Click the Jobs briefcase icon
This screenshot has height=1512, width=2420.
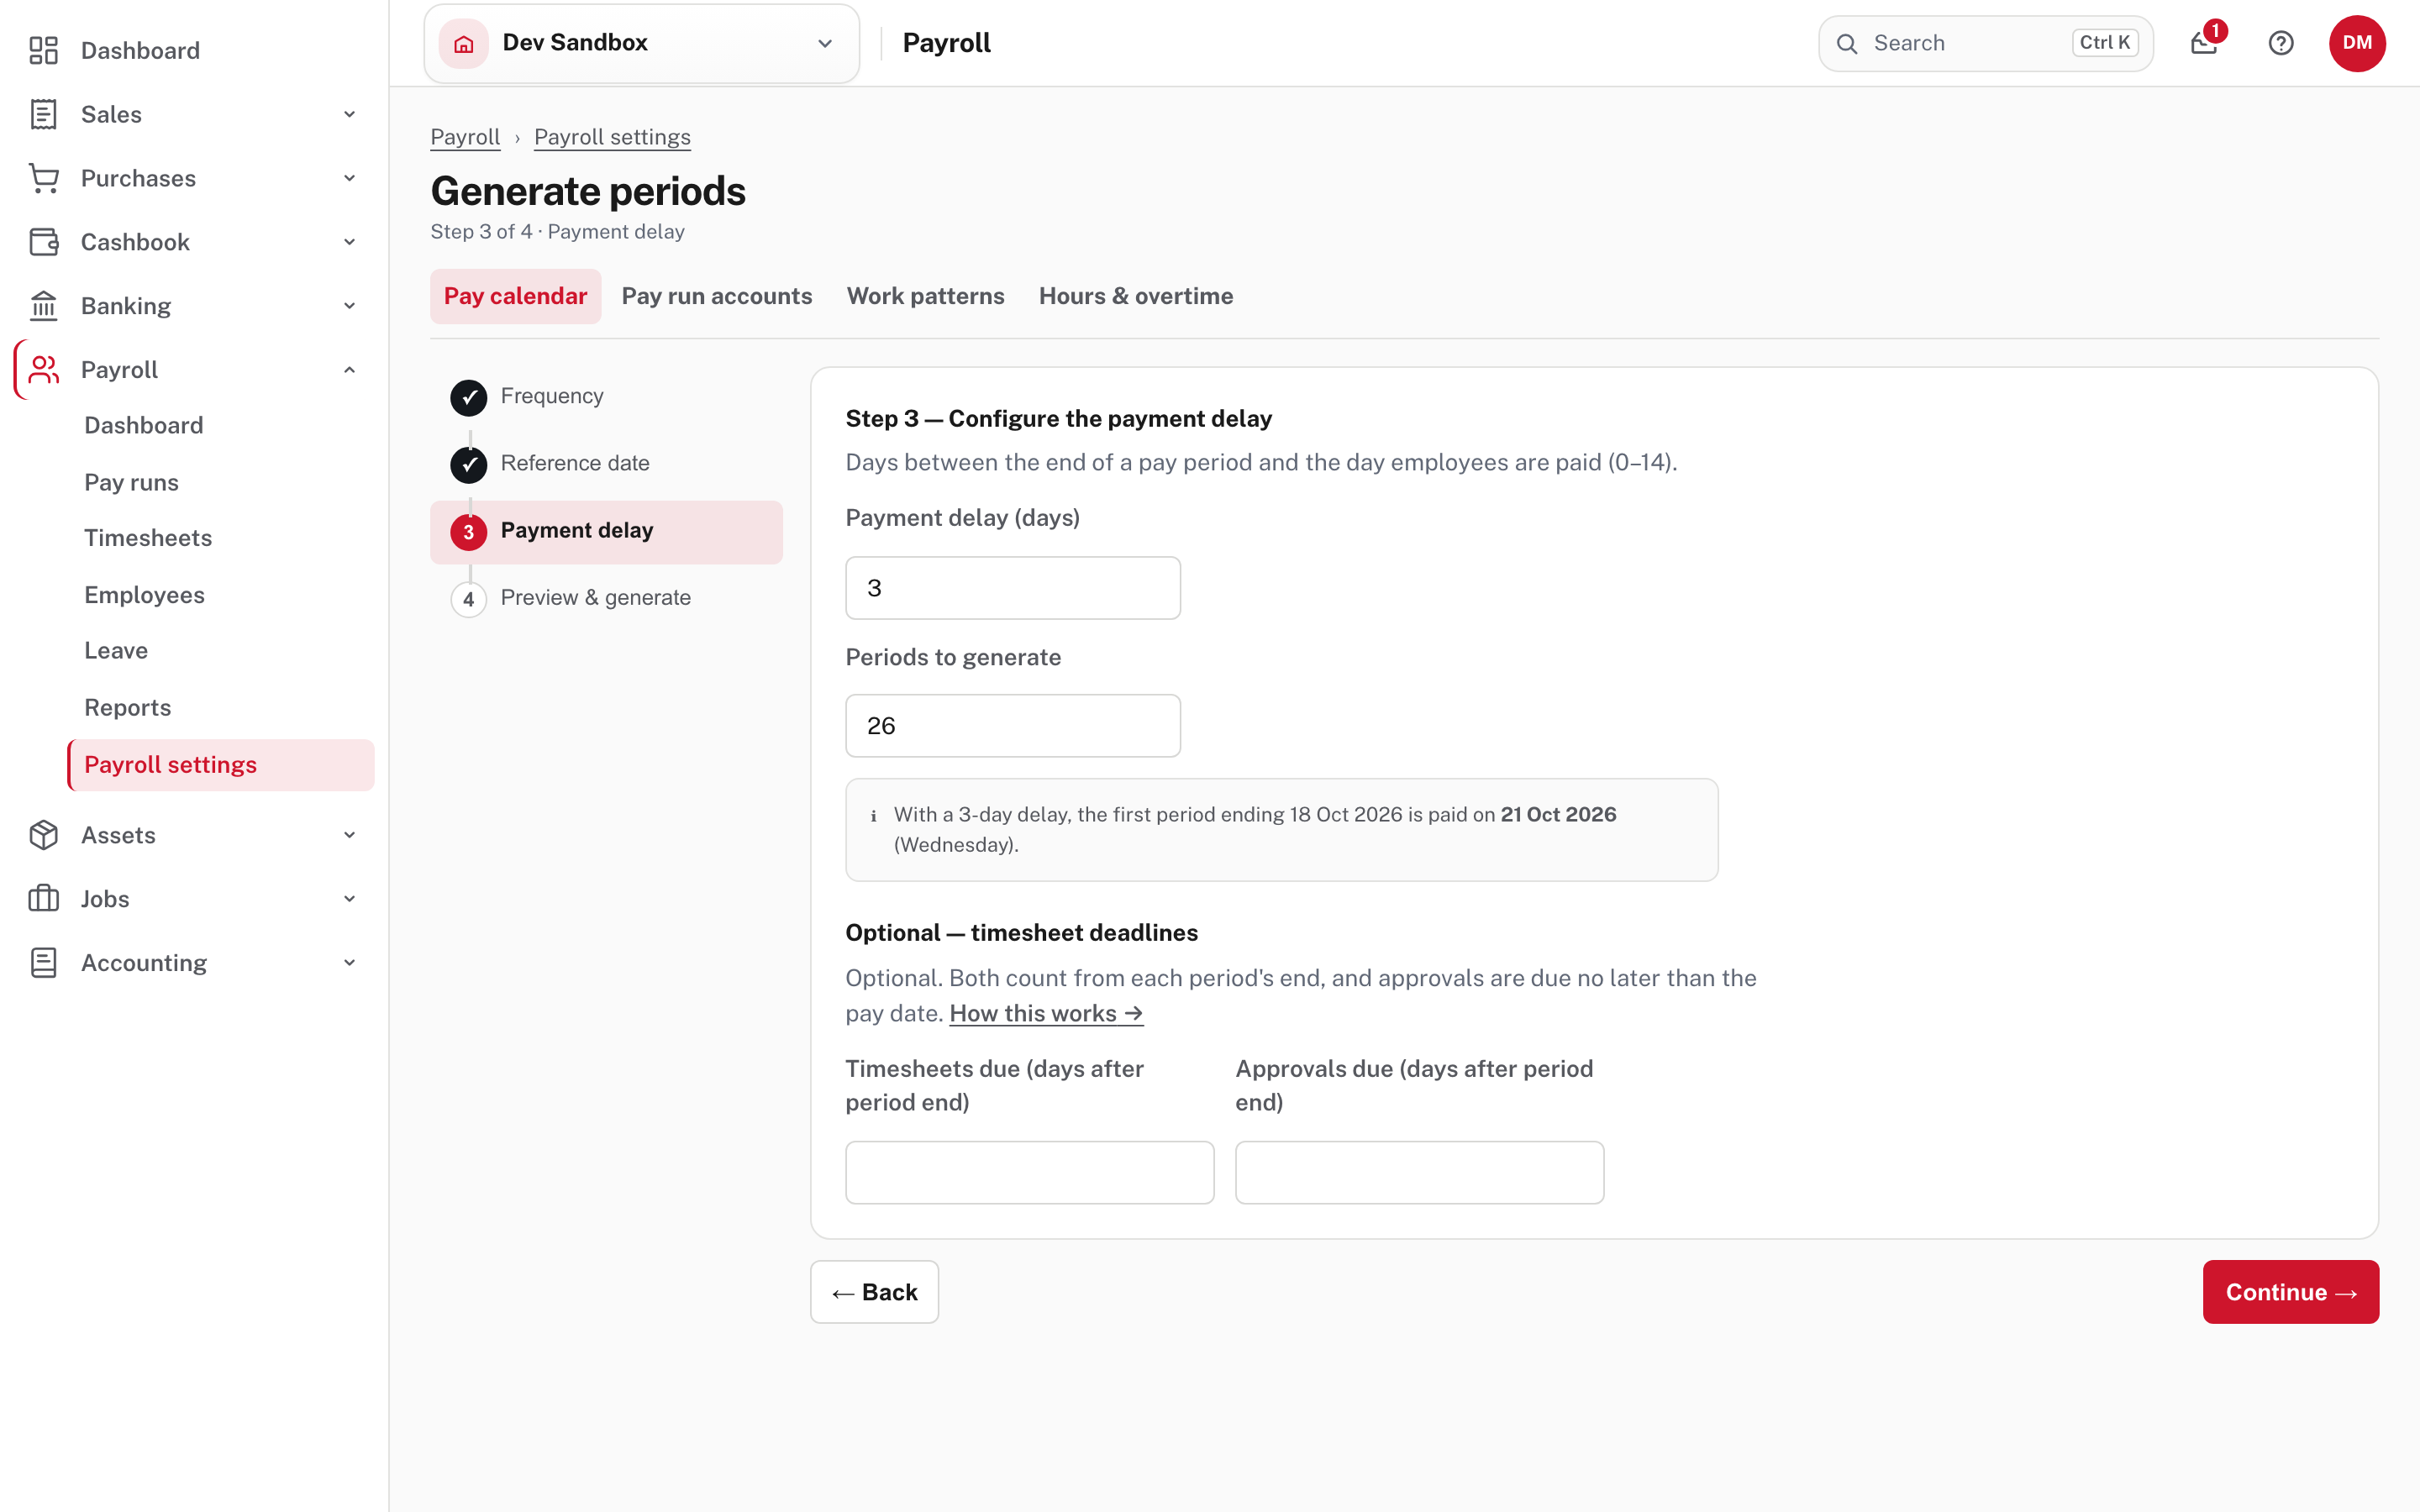click(43, 899)
